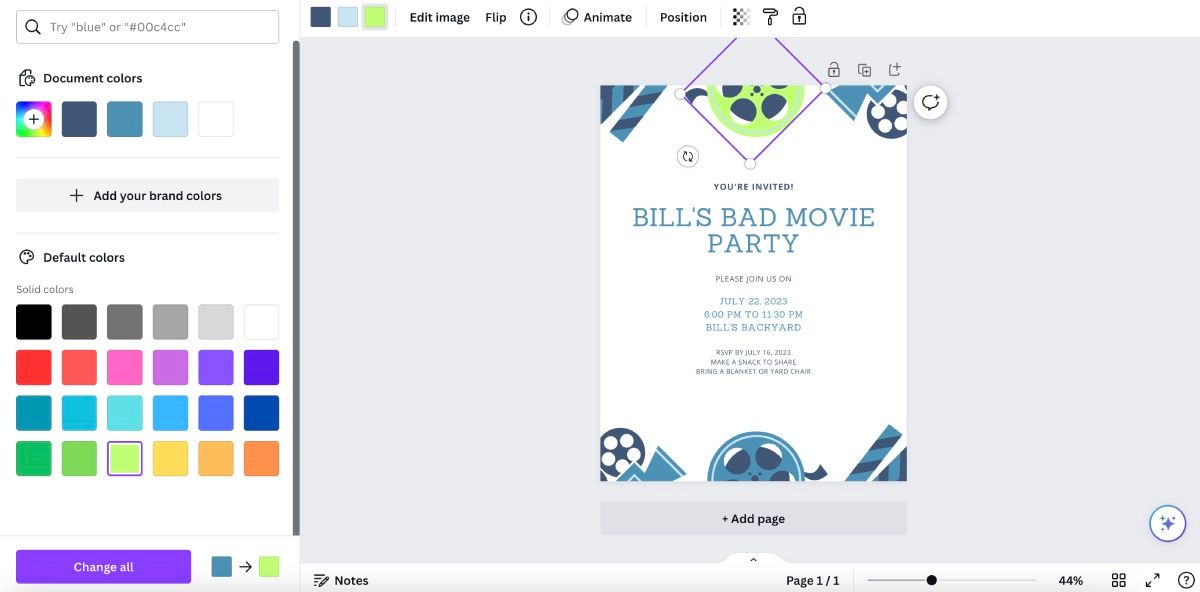
Task: Click the transparency checkerboard icon
Action: (741, 17)
